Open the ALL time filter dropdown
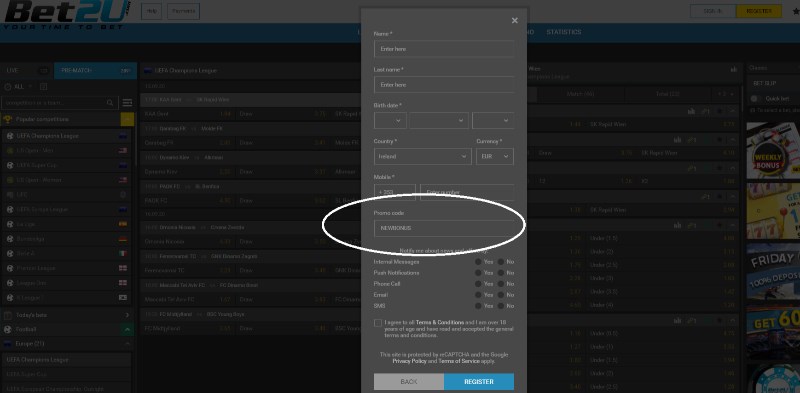The image size is (800, 393). 19,87
